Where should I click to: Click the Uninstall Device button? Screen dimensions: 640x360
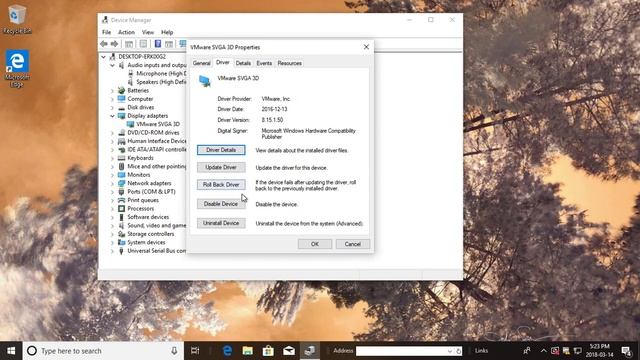click(221, 223)
